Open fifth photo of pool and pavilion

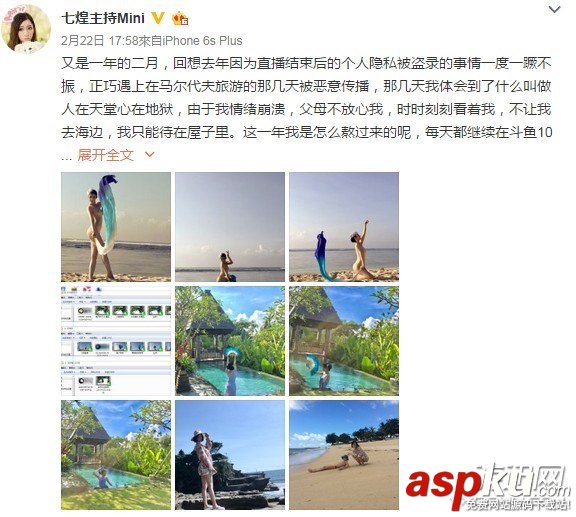230,341
